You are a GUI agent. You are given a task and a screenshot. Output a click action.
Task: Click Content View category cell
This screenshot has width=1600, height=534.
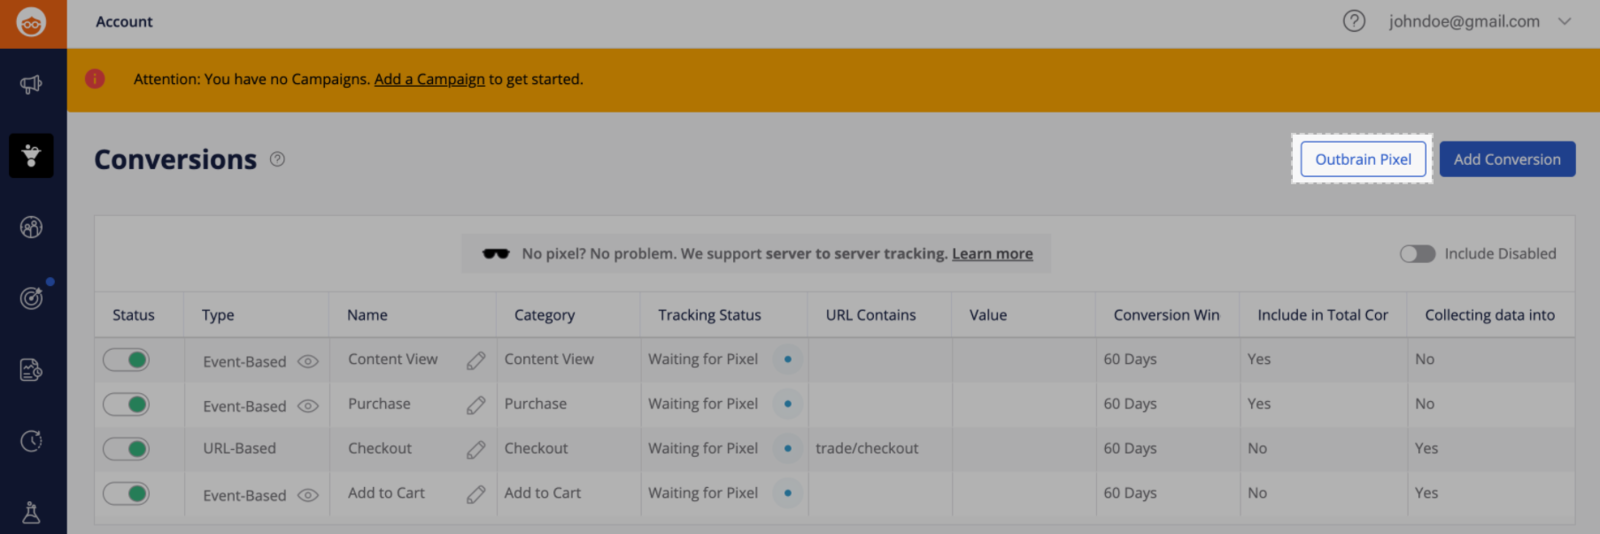[548, 359]
